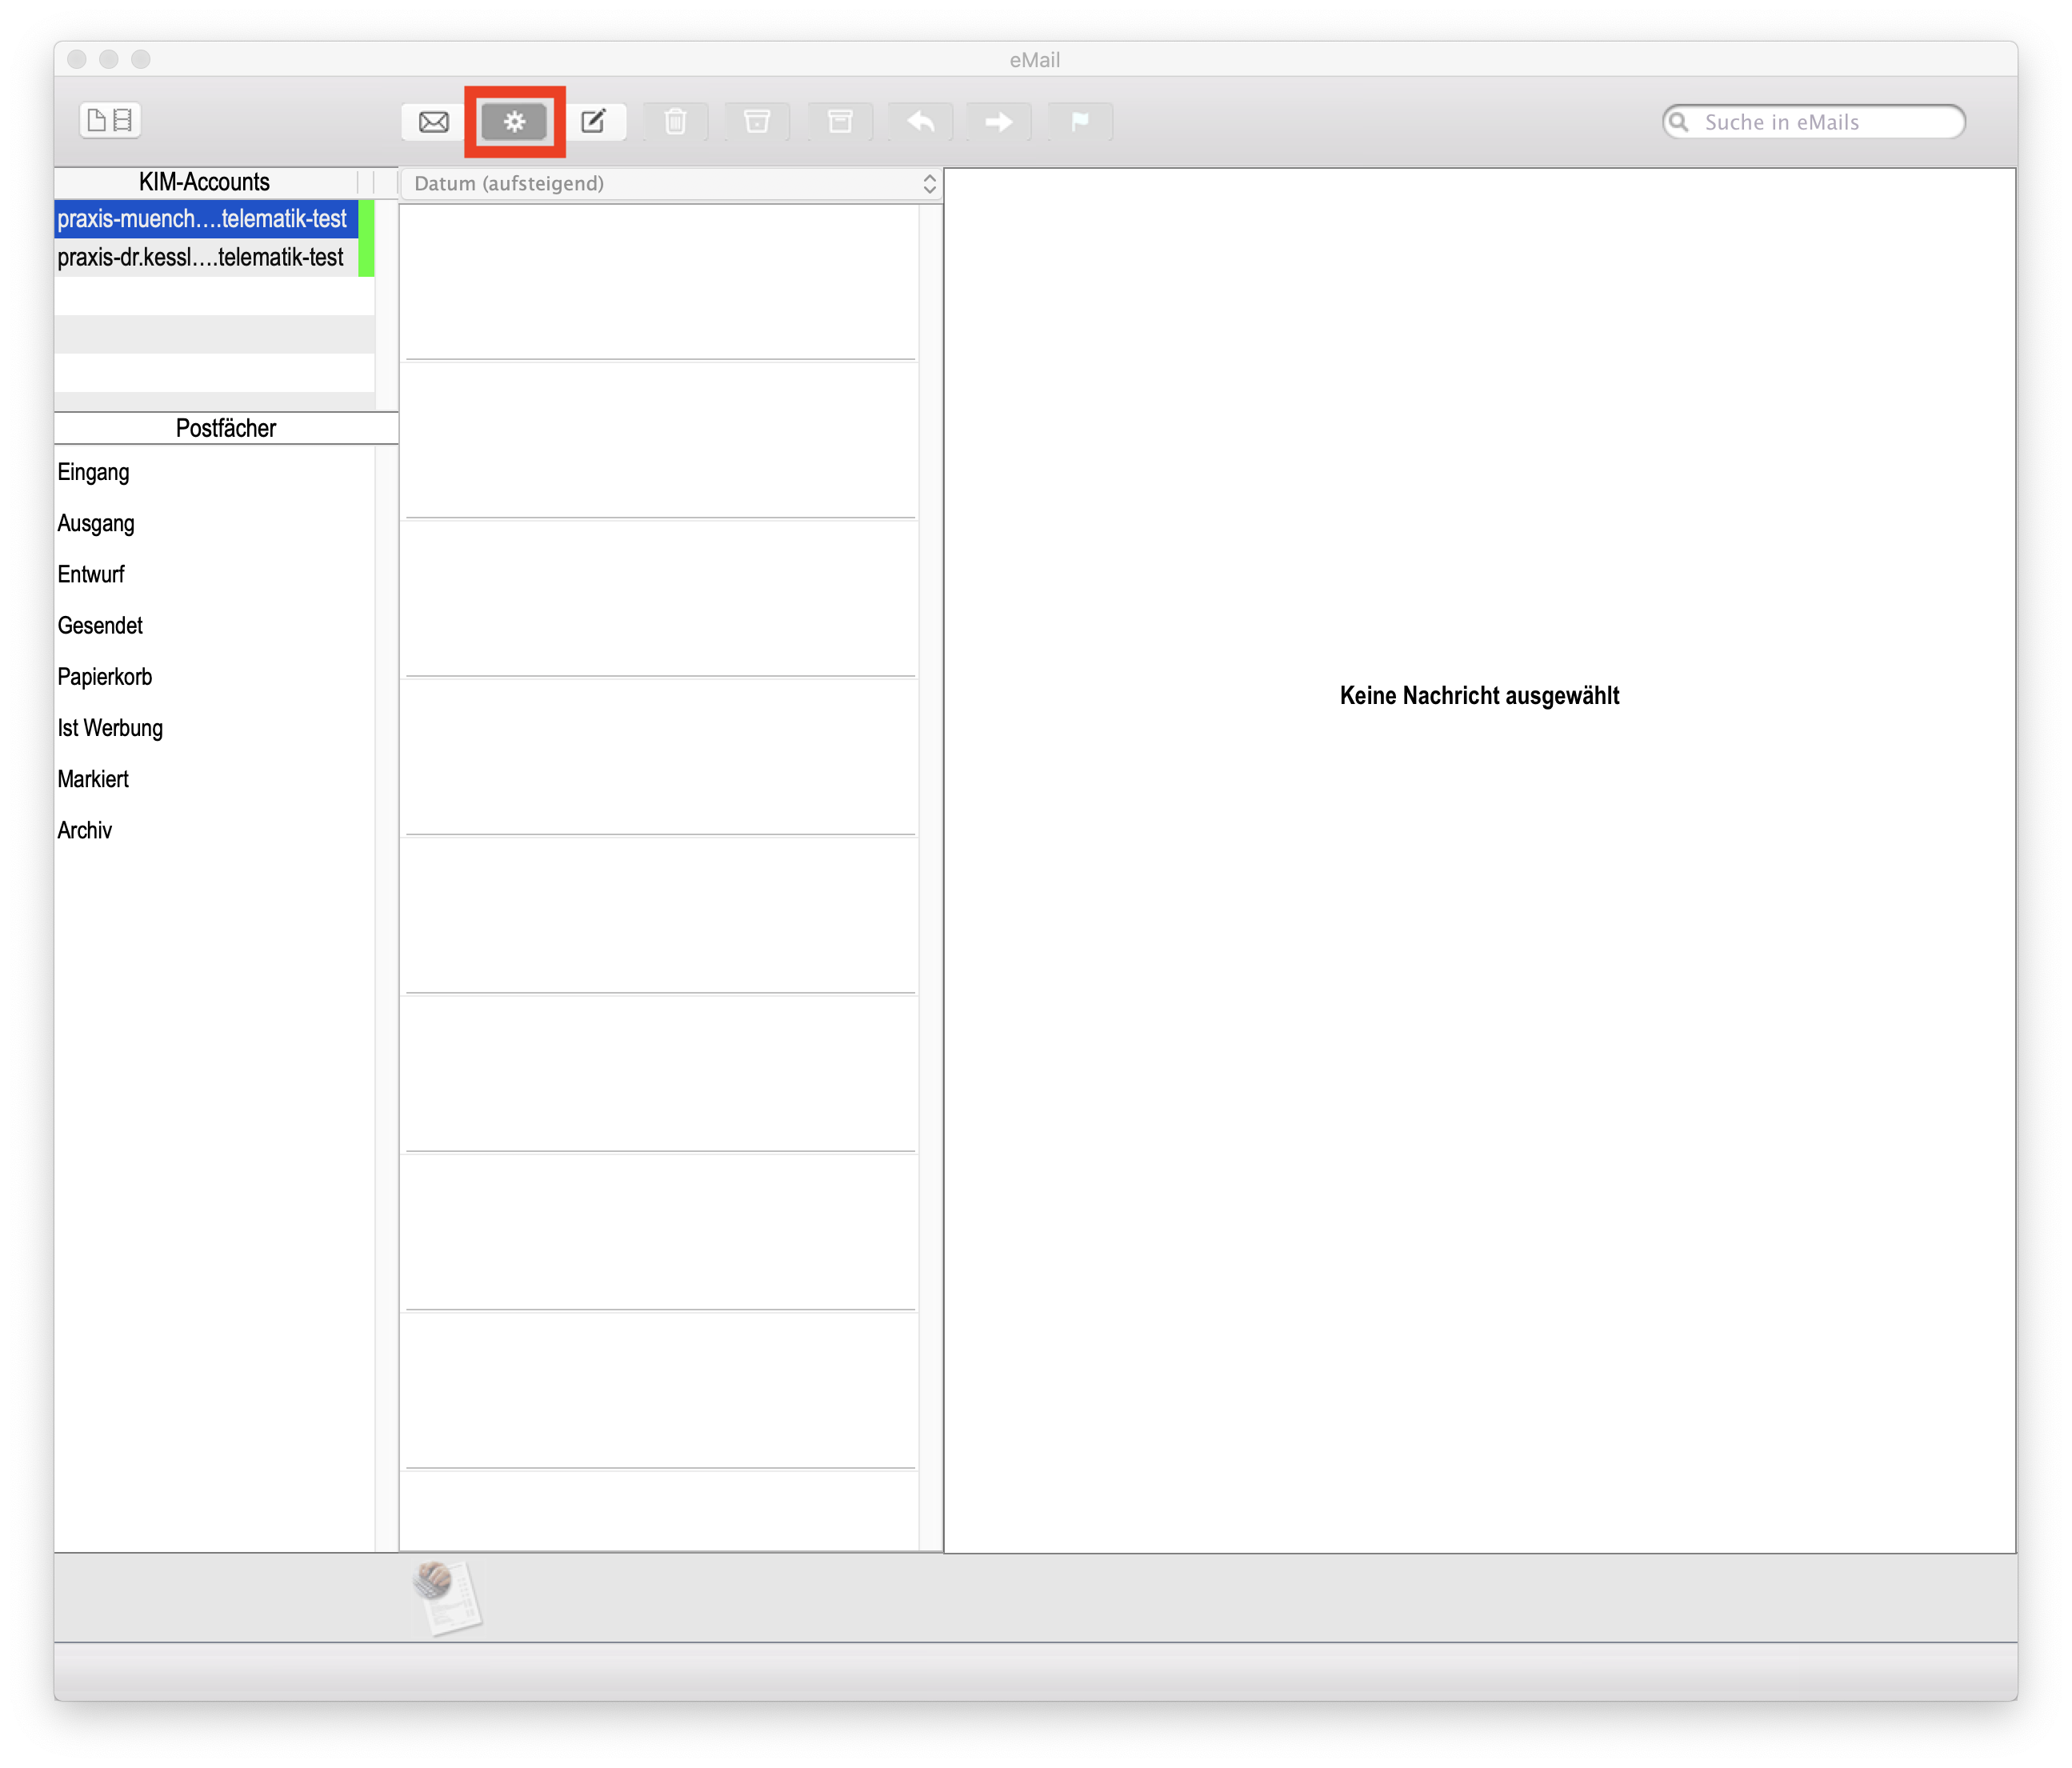Select the praxis-dr.kessl telematik-test account
Viewport: 2072px width, 1768px height.
pyautogui.click(x=202, y=258)
